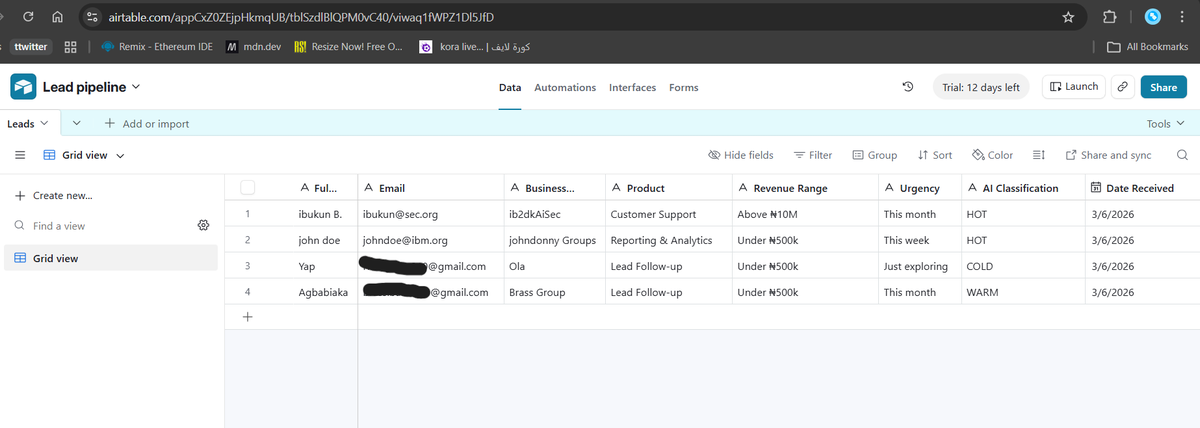Click the Email column header
This screenshot has width=1200, height=428.
[430, 187]
